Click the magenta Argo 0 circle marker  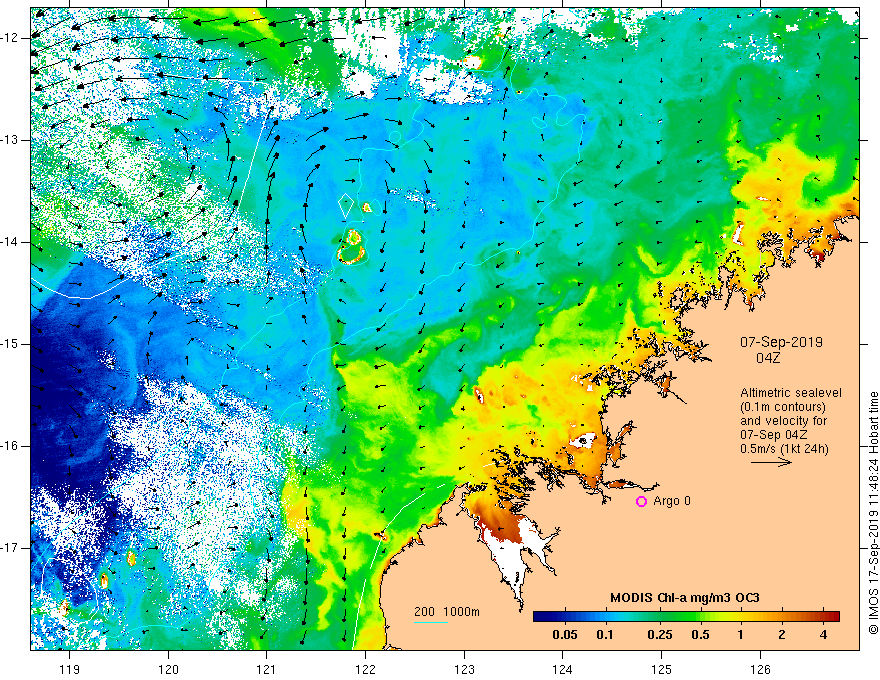[x=641, y=502]
